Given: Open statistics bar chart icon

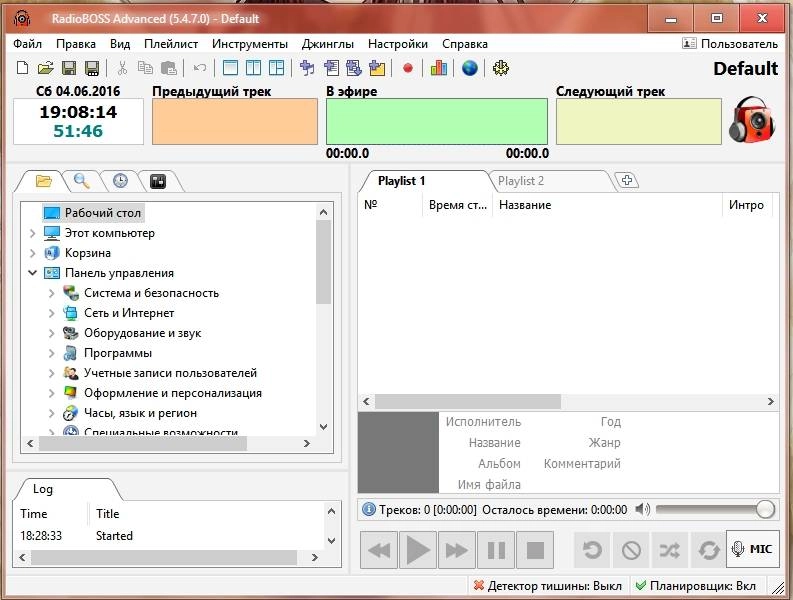Looking at the screenshot, I should [438, 68].
